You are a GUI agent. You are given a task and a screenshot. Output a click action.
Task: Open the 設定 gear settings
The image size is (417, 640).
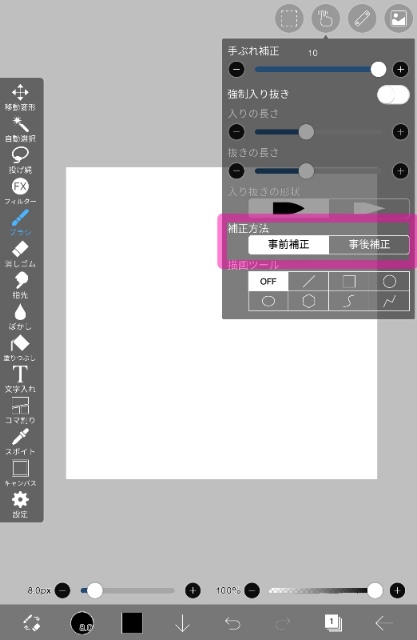pyautogui.click(x=20, y=504)
